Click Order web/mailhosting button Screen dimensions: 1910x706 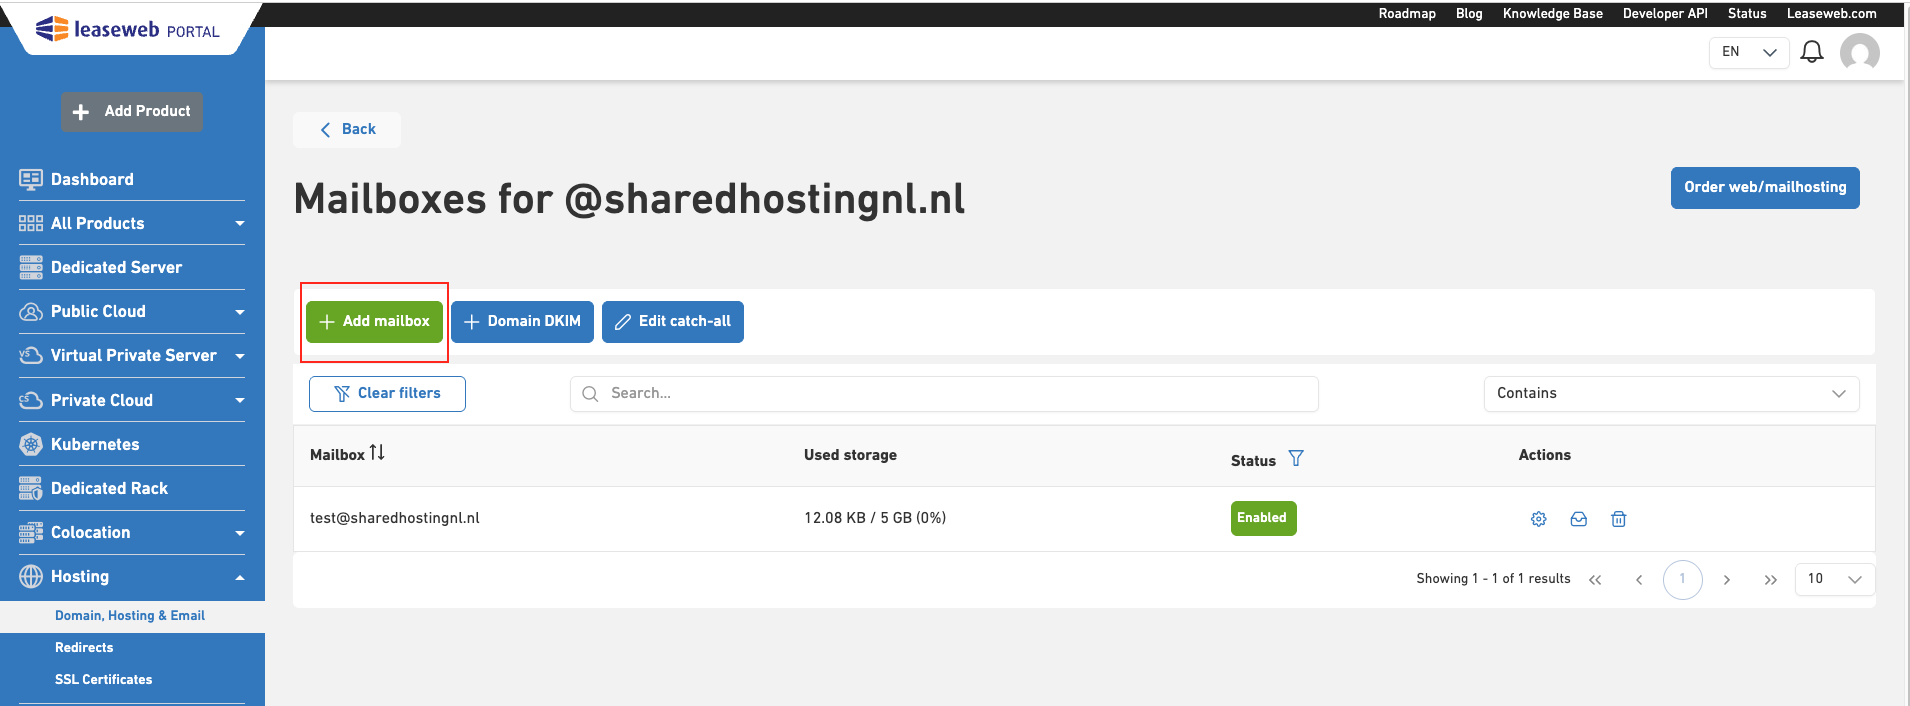pyautogui.click(x=1765, y=188)
